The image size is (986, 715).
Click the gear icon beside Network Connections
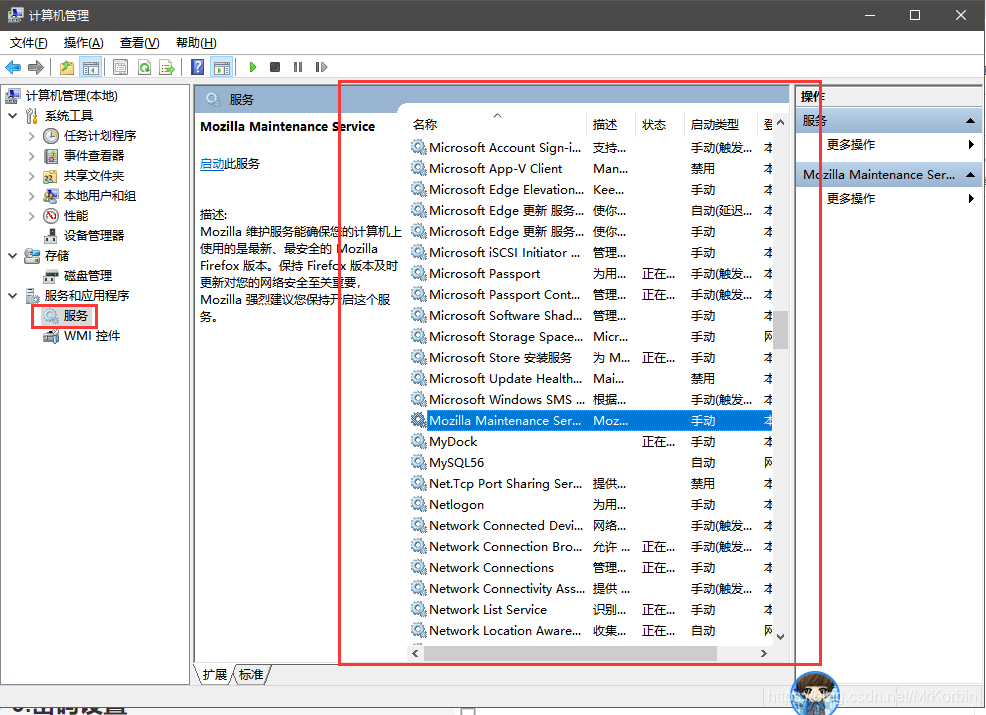click(x=419, y=567)
